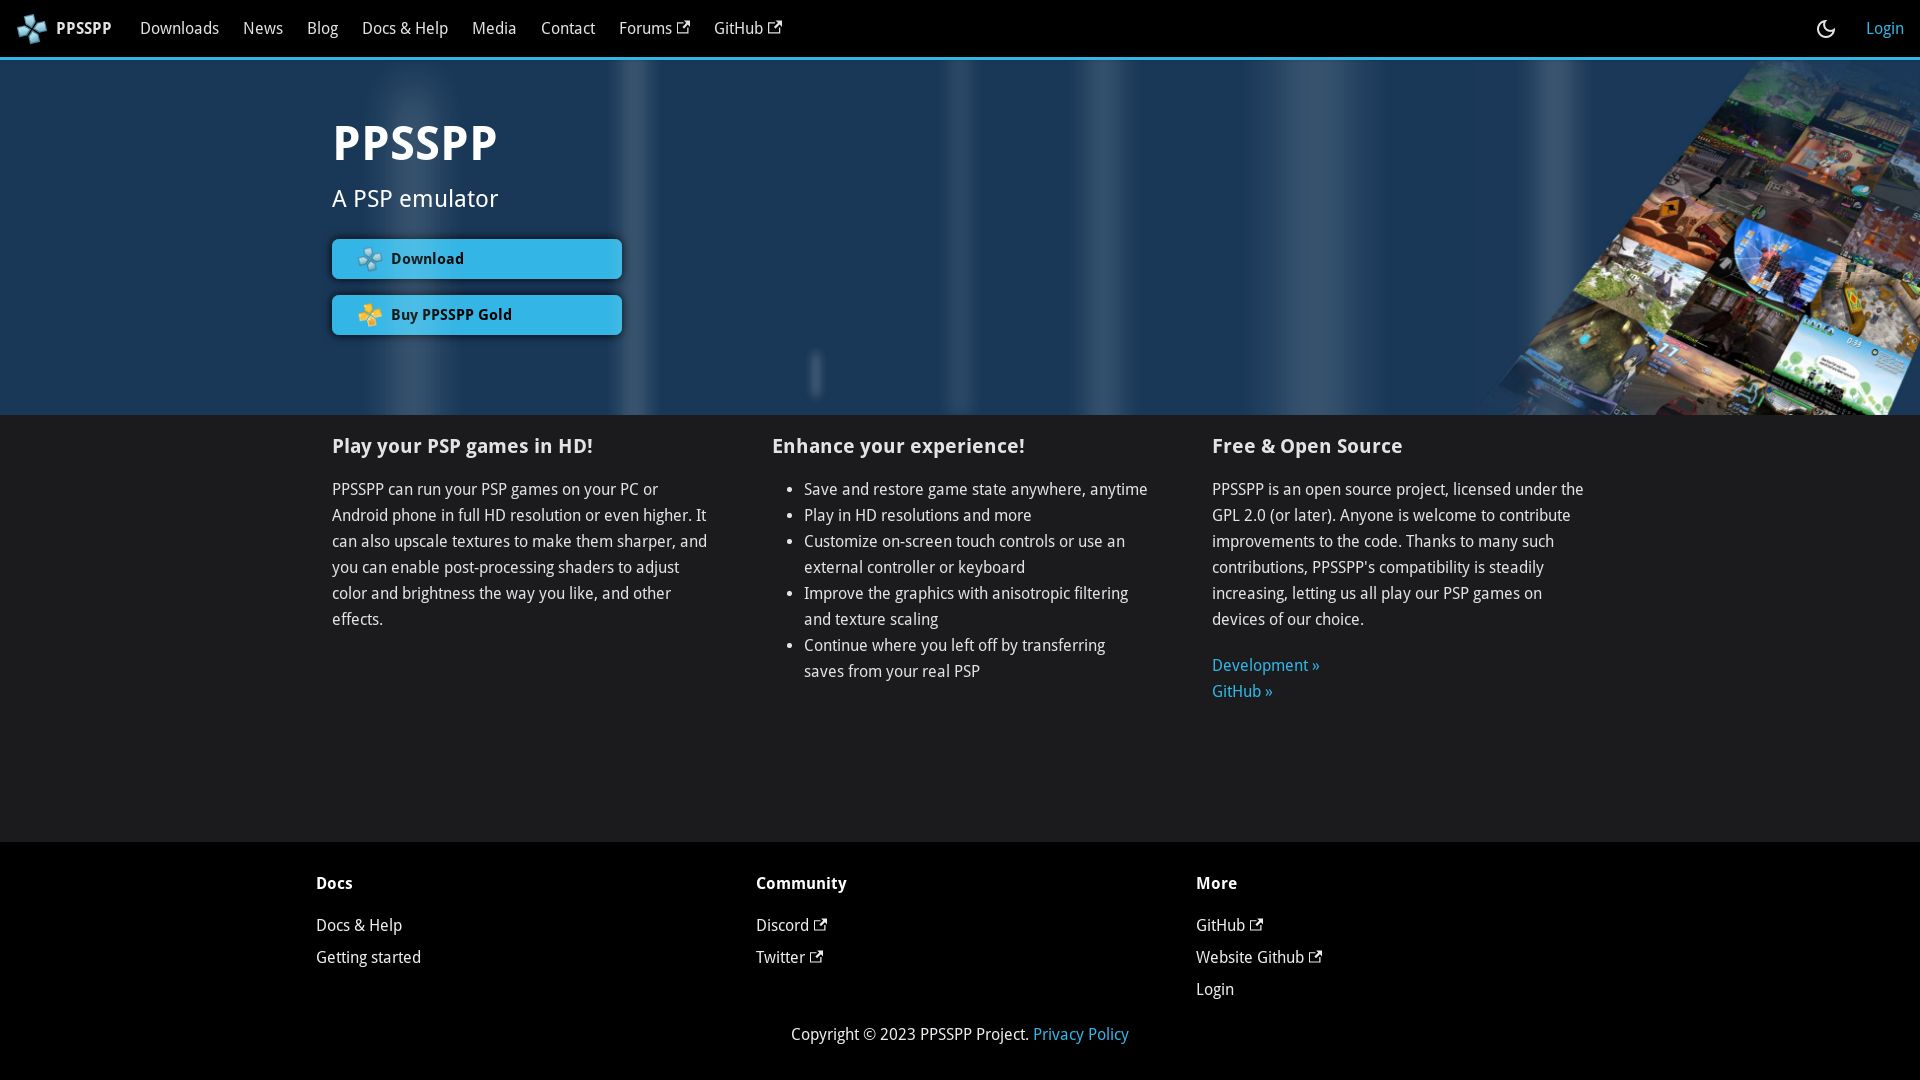Open the Downloads menu item

[179, 29]
